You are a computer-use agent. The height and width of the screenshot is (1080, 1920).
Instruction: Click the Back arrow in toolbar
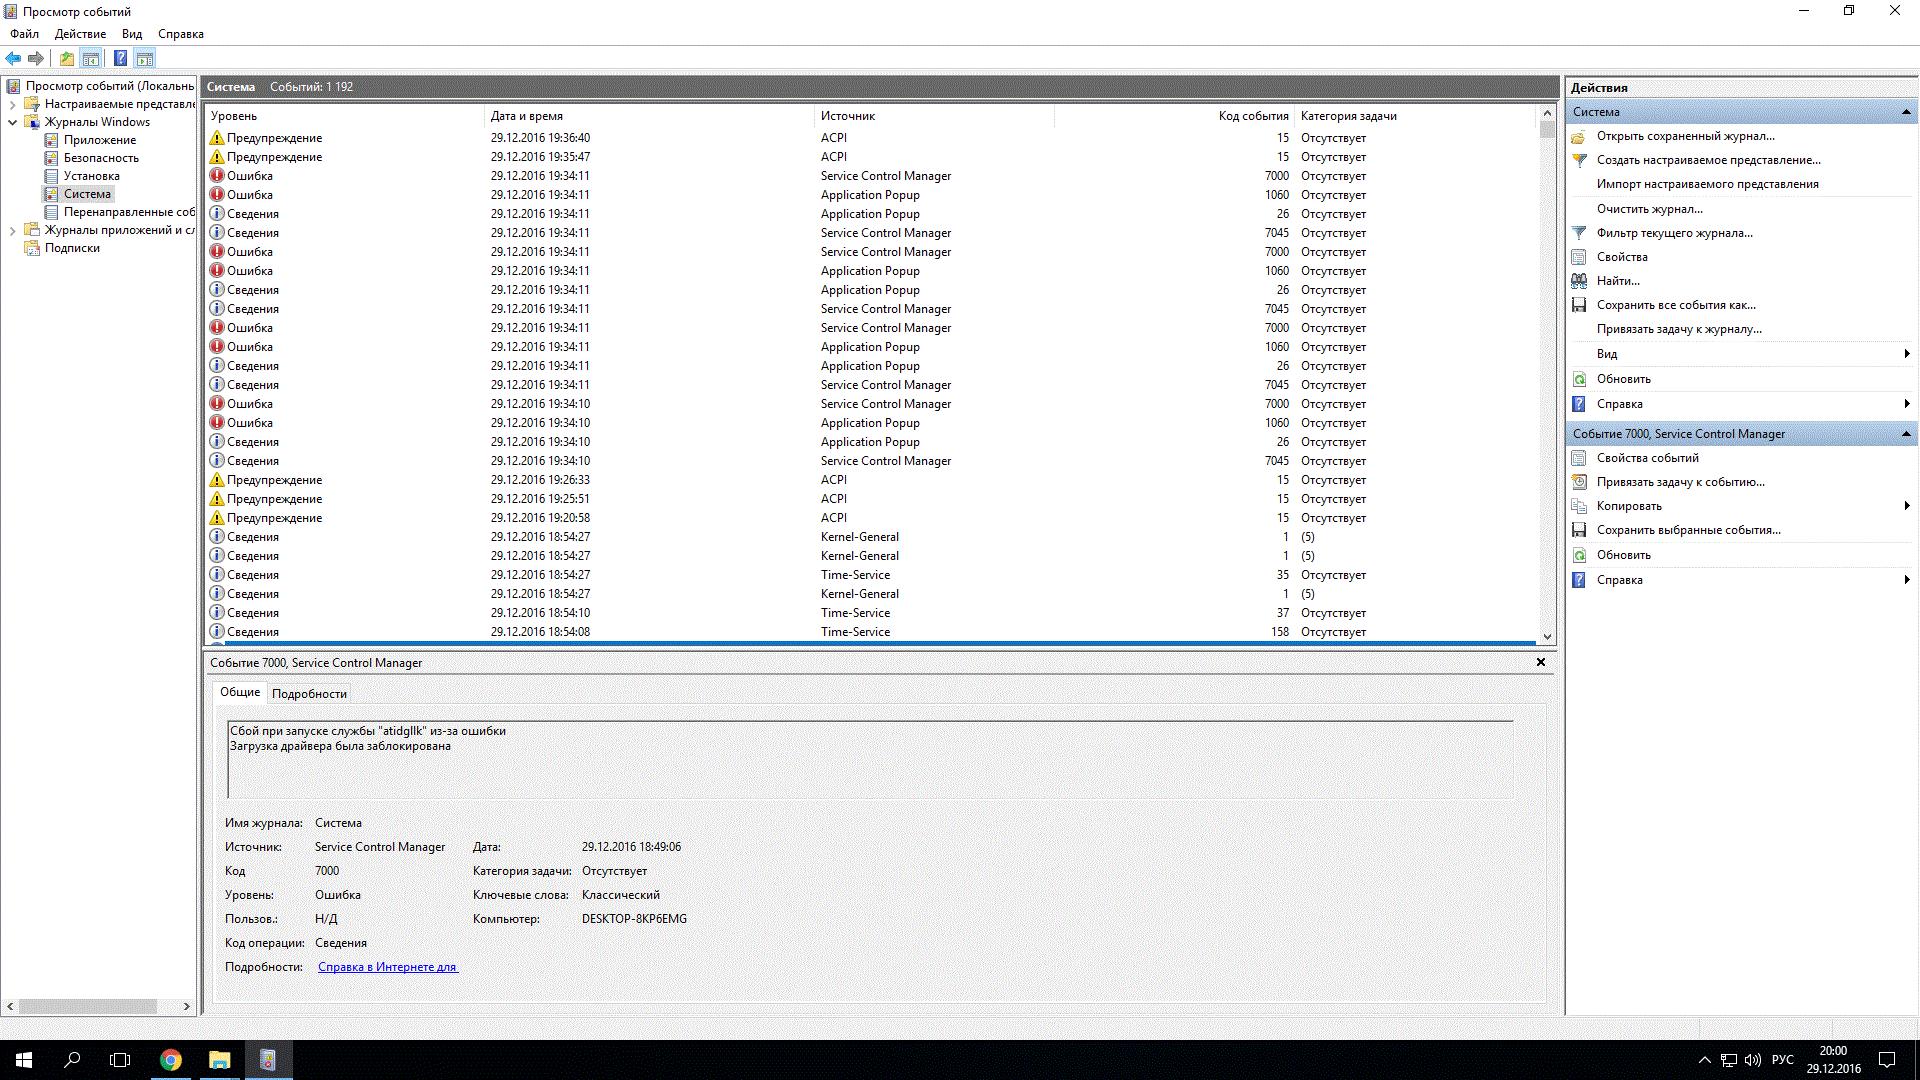[13, 58]
